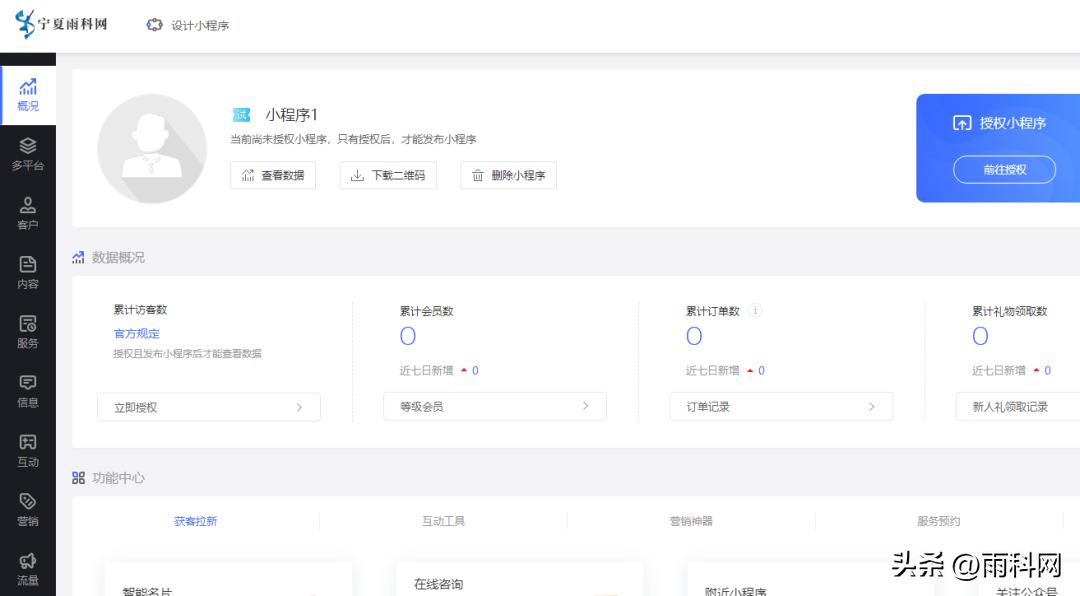Image resolution: width=1080 pixels, height=596 pixels.
Task: Open the 设计小程序 design gear icon
Action: (x=153, y=25)
